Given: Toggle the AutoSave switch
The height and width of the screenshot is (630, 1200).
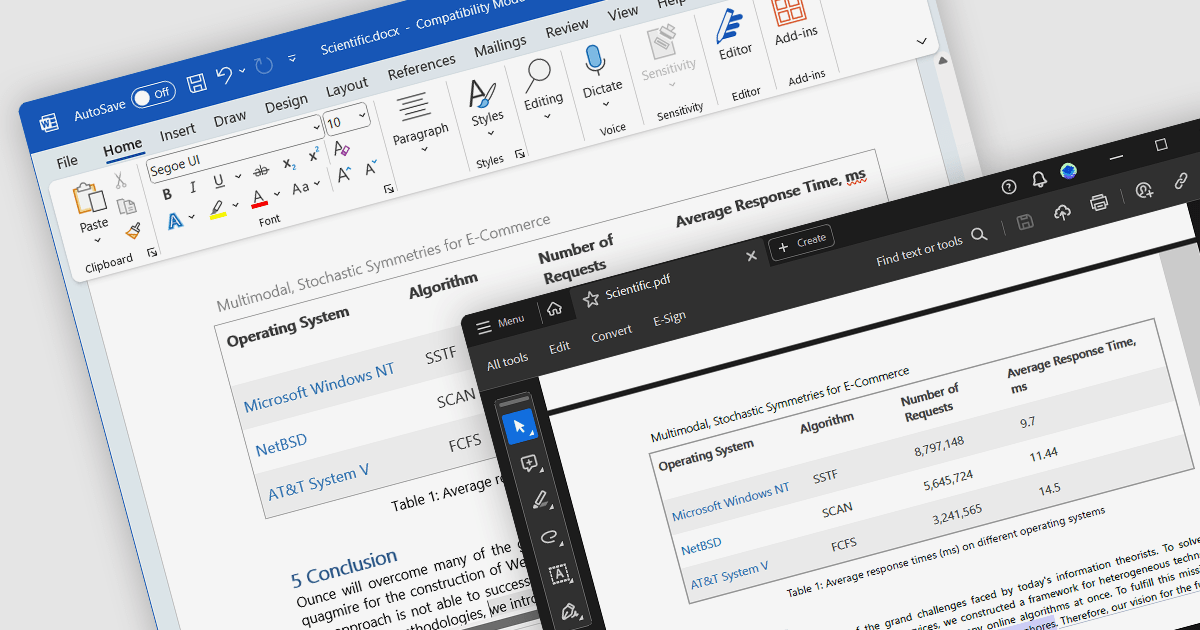Looking at the screenshot, I should [x=153, y=96].
